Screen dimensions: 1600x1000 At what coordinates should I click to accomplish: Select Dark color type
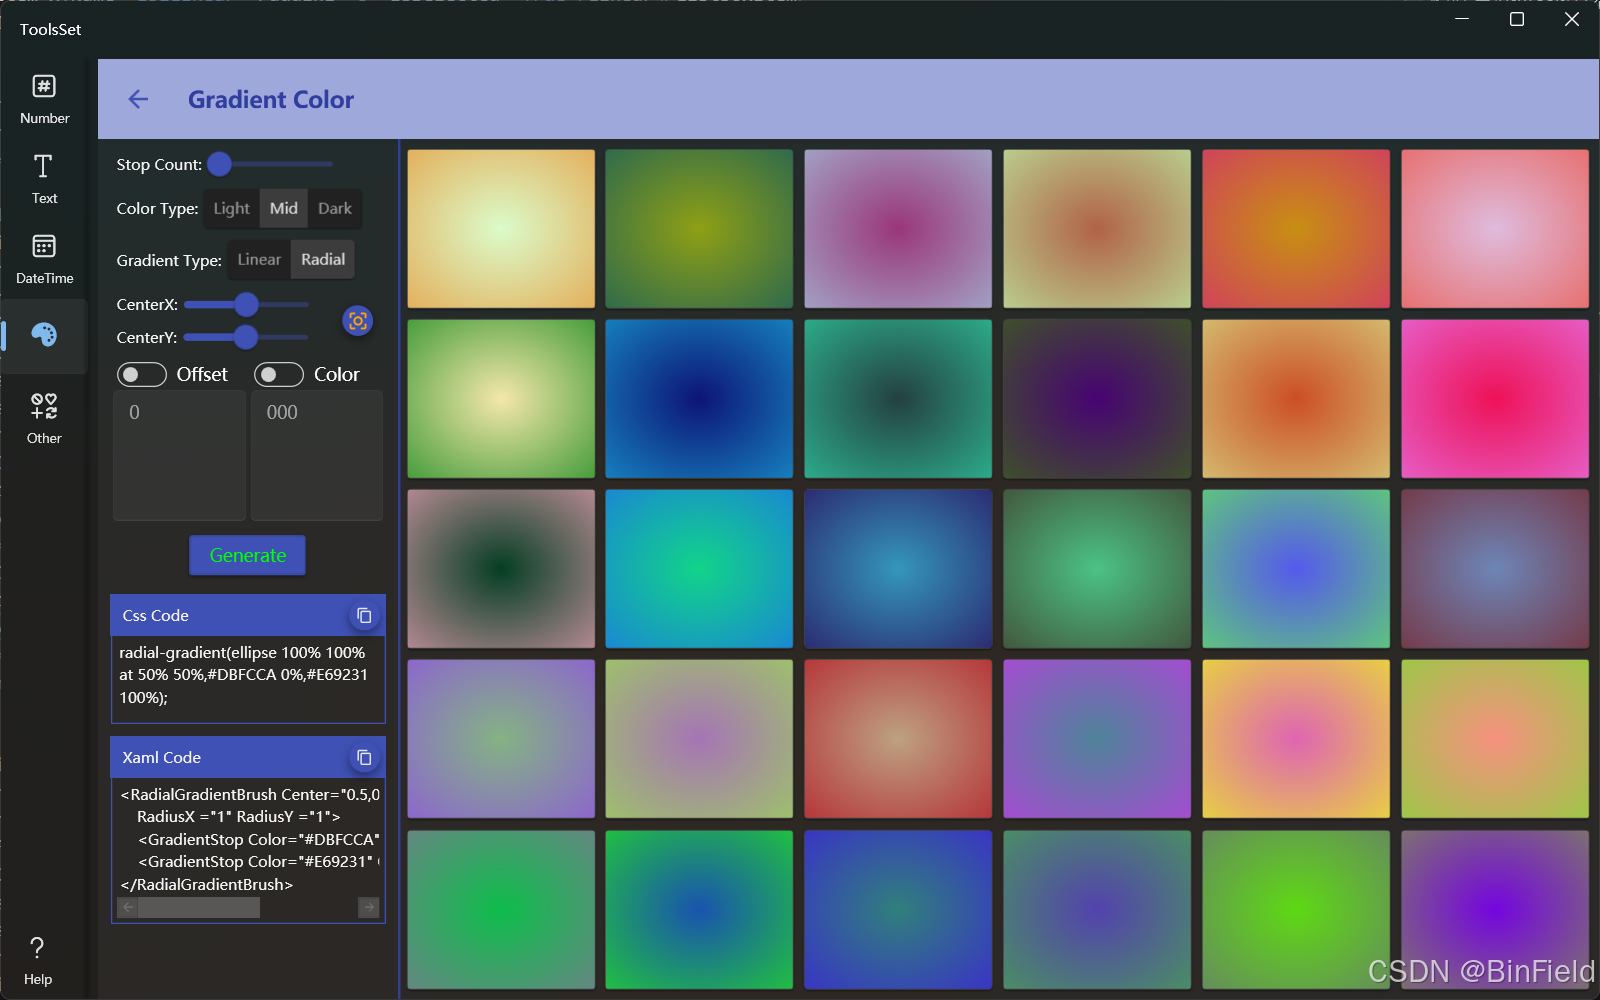(335, 208)
